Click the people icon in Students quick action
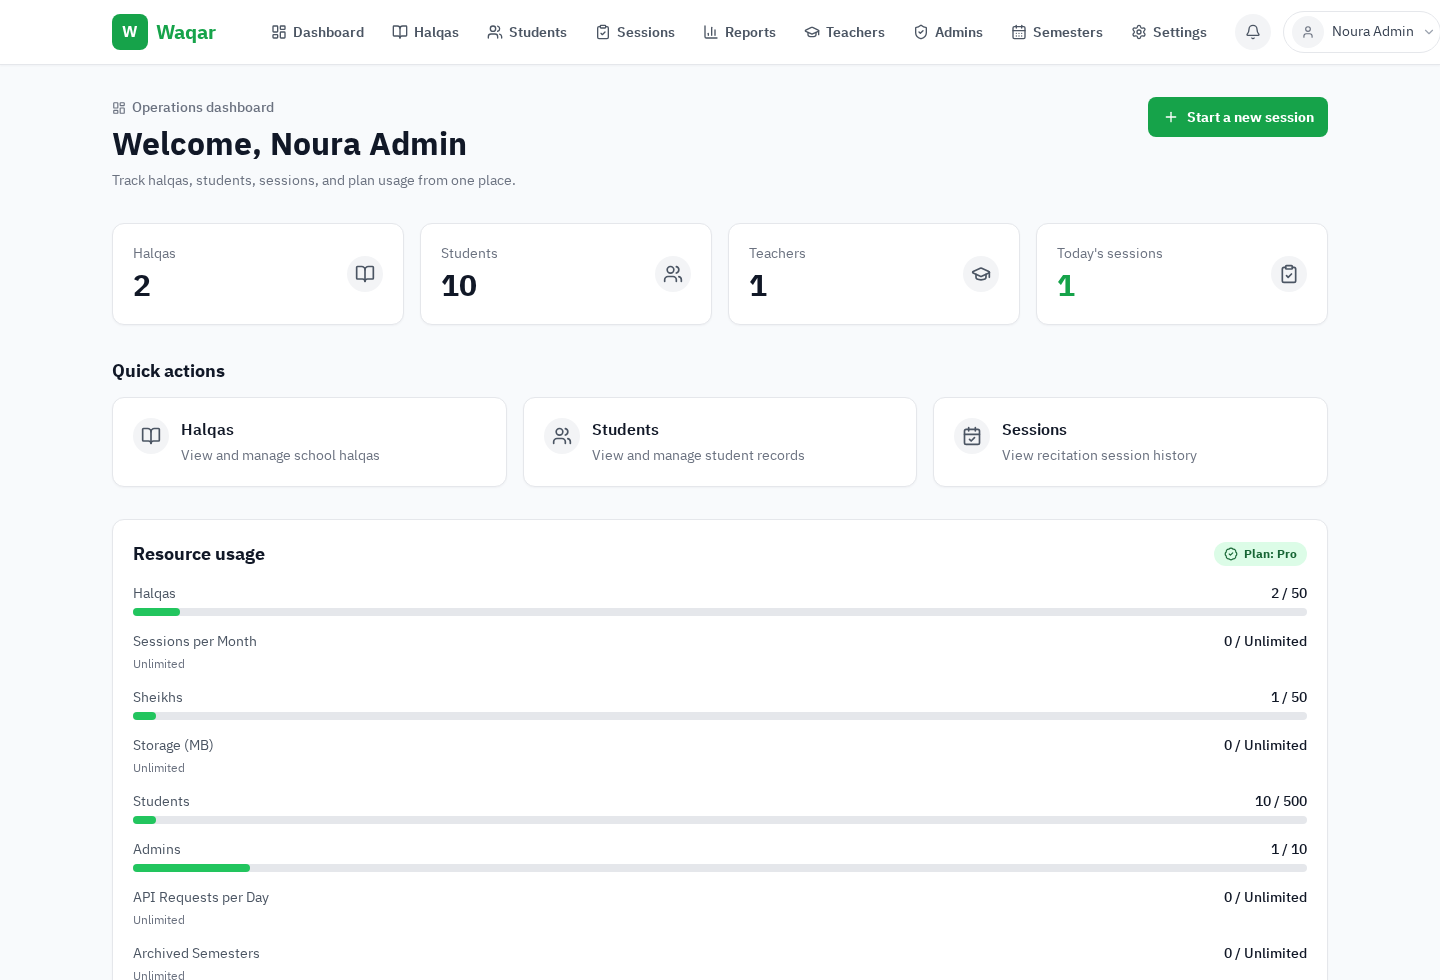The height and width of the screenshot is (980, 1440). click(x=562, y=436)
